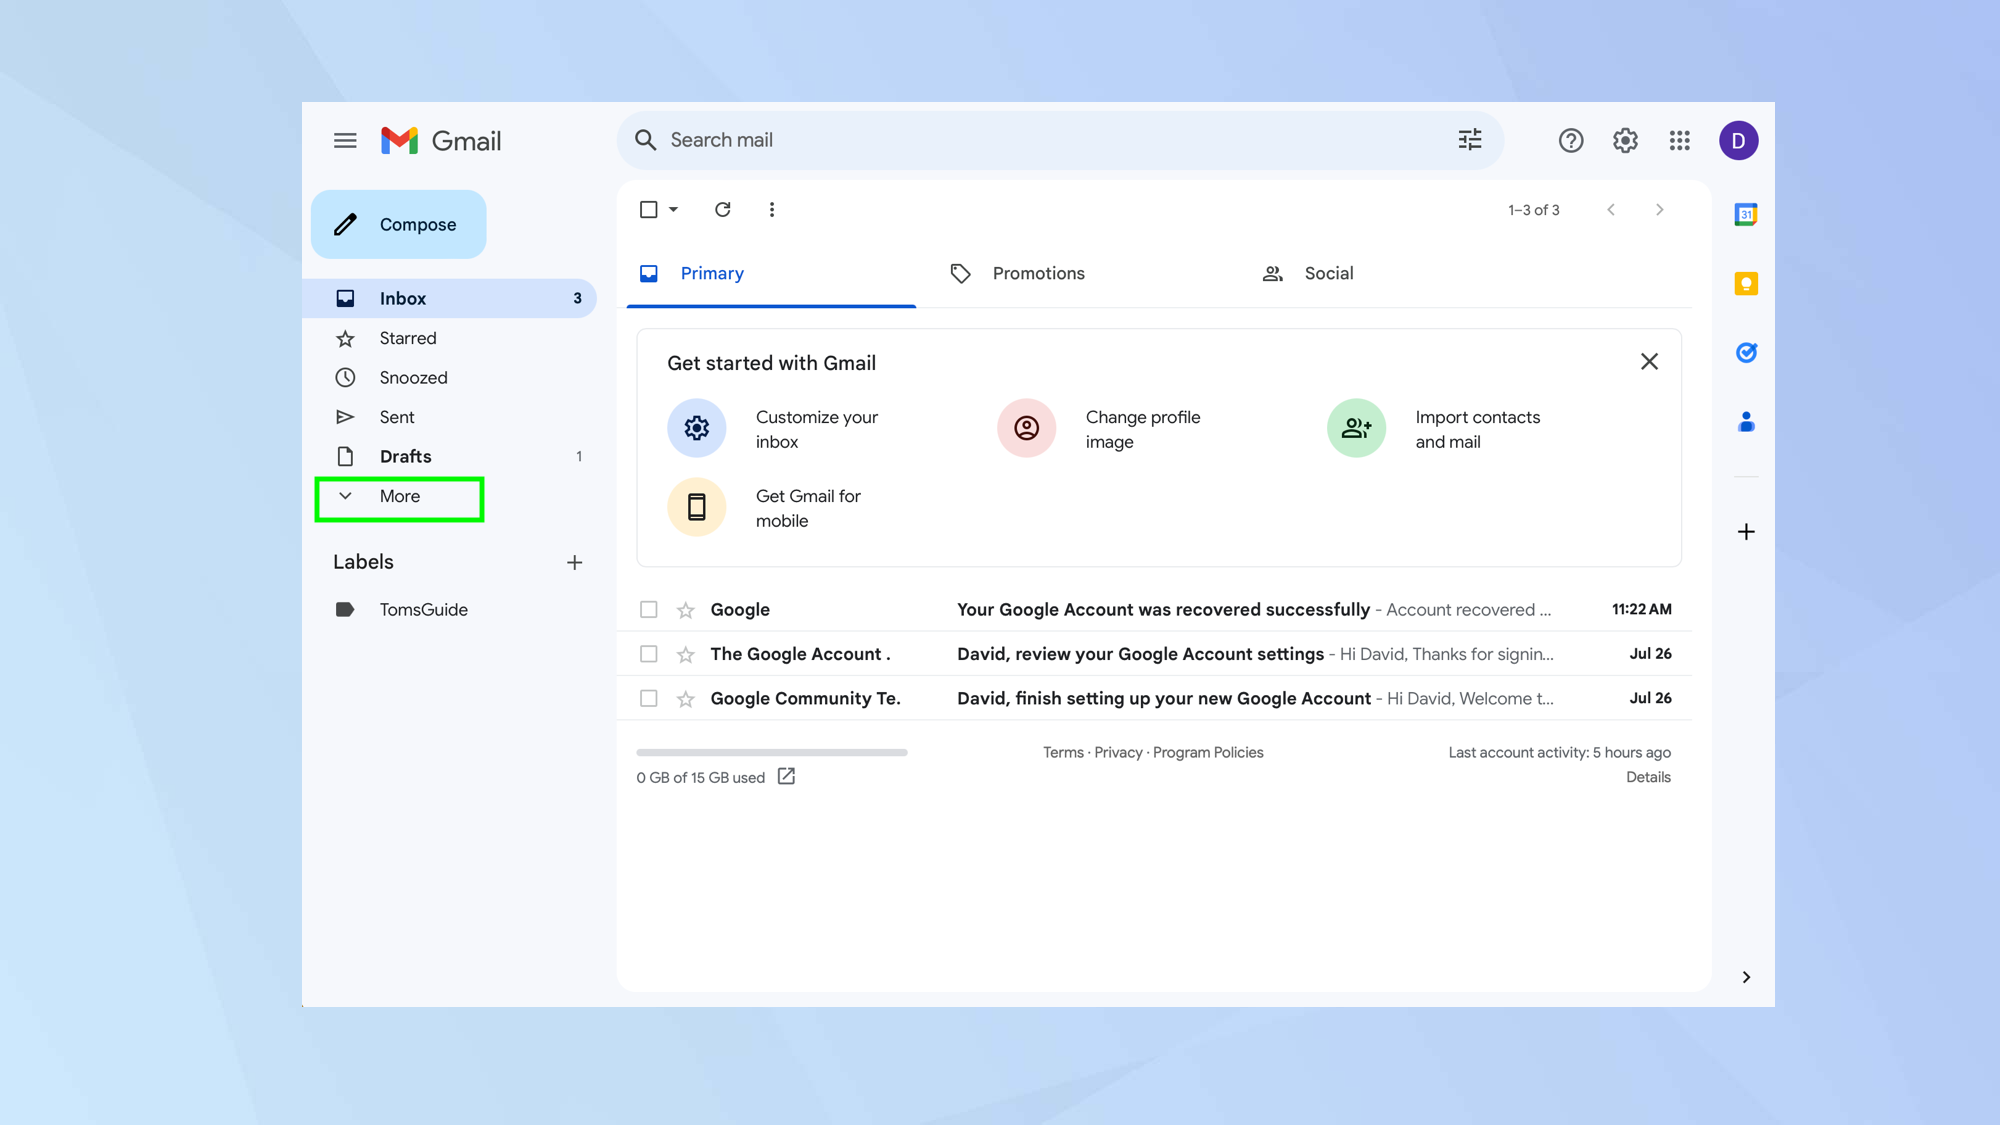
Task: Show side panel chevron
Action: pos(1746,977)
